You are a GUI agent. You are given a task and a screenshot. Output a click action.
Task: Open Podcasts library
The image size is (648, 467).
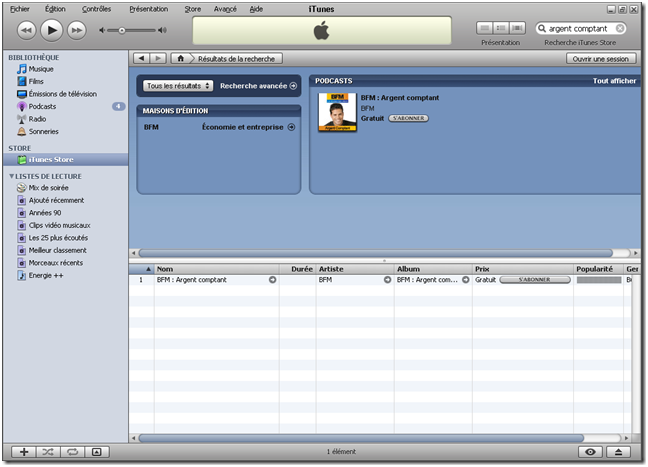pos(42,106)
